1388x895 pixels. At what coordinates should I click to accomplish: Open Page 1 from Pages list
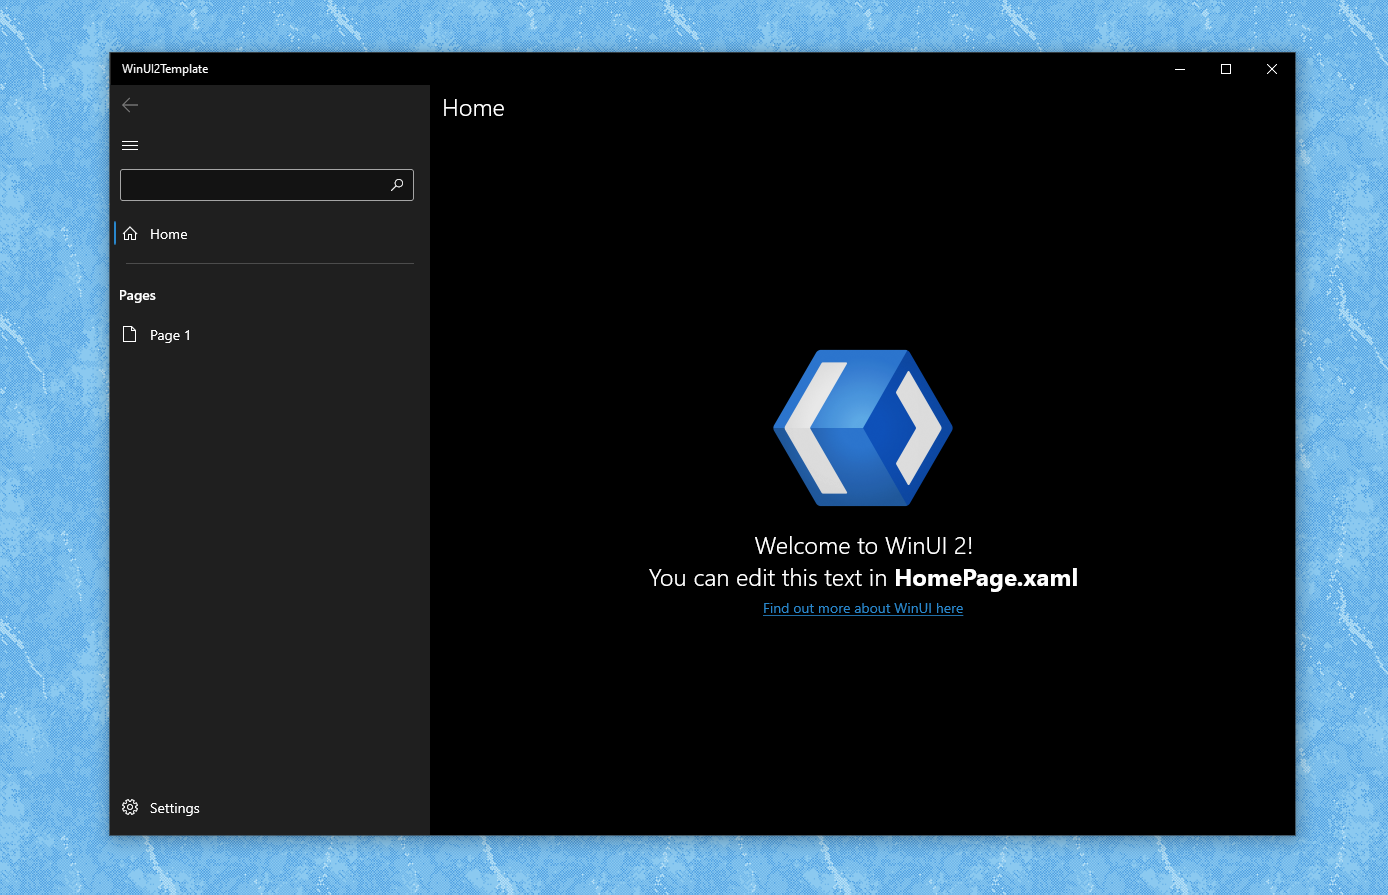[270, 335]
